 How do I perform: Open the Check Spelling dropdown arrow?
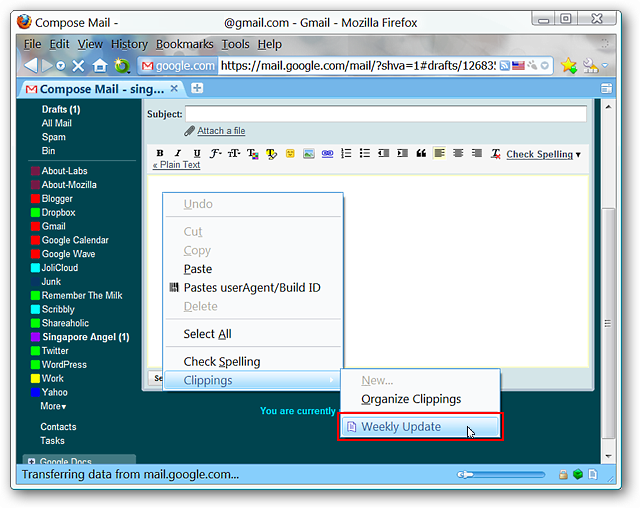pyautogui.click(x=578, y=155)
